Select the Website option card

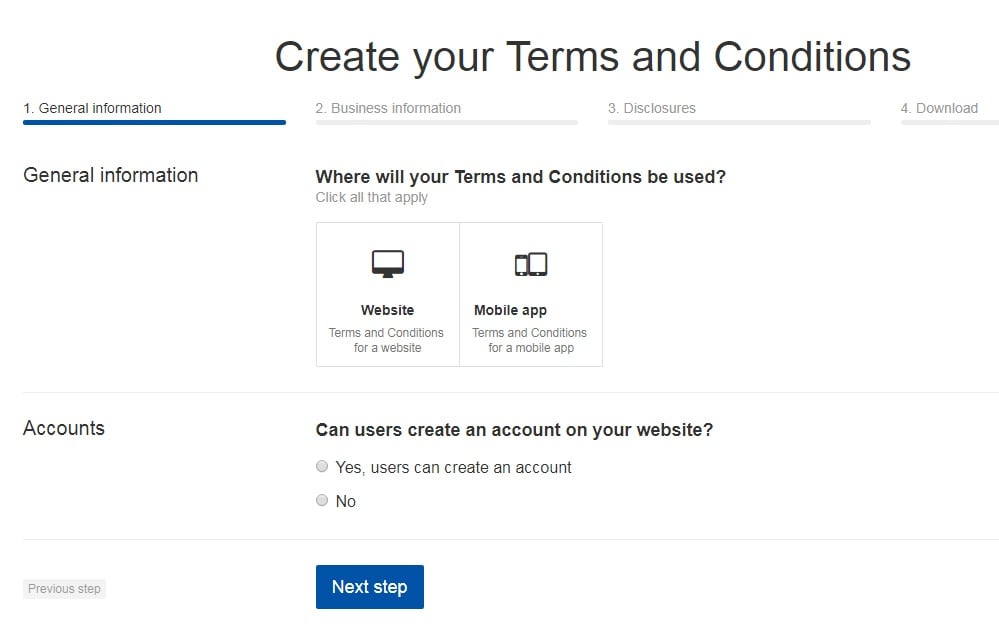(388, 294)
